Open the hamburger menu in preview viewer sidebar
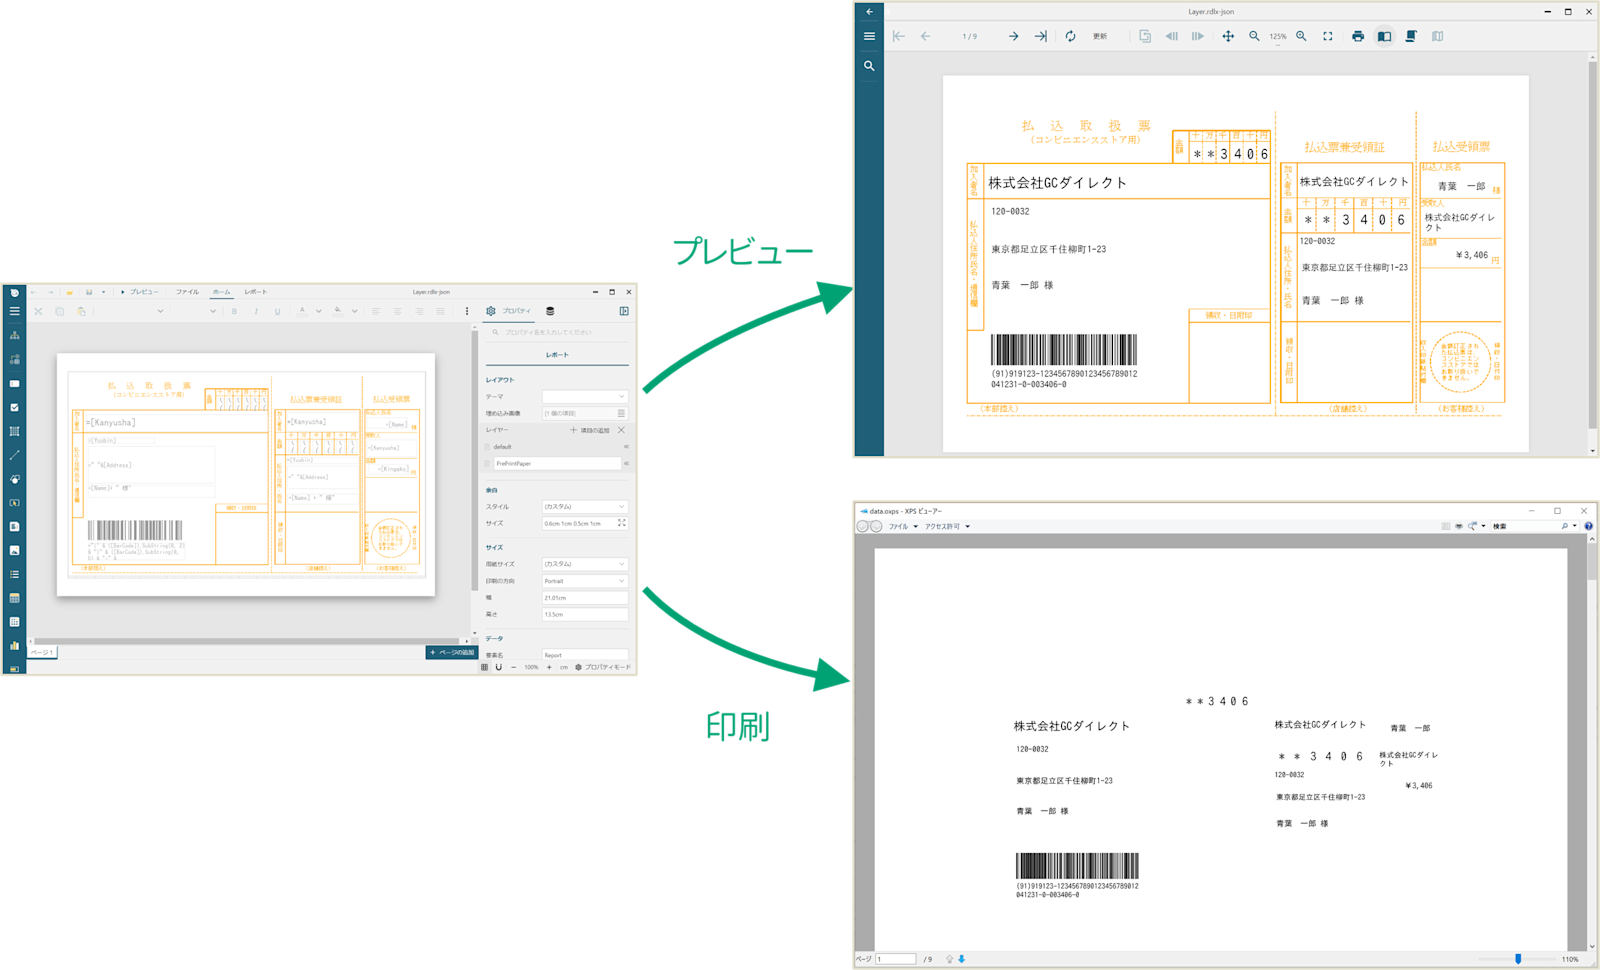Viewport: 1600px width, 970px height. point(869,37)
